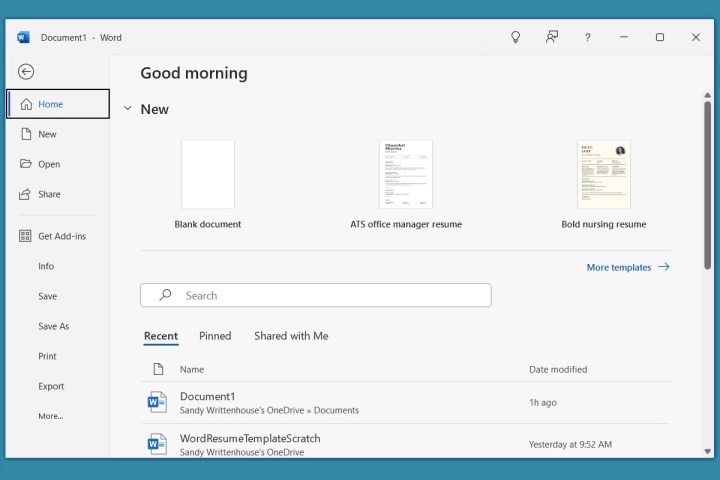Click Save As in the sidebar
This screenshot has width=720, height=480.
(x=53, y=326)
